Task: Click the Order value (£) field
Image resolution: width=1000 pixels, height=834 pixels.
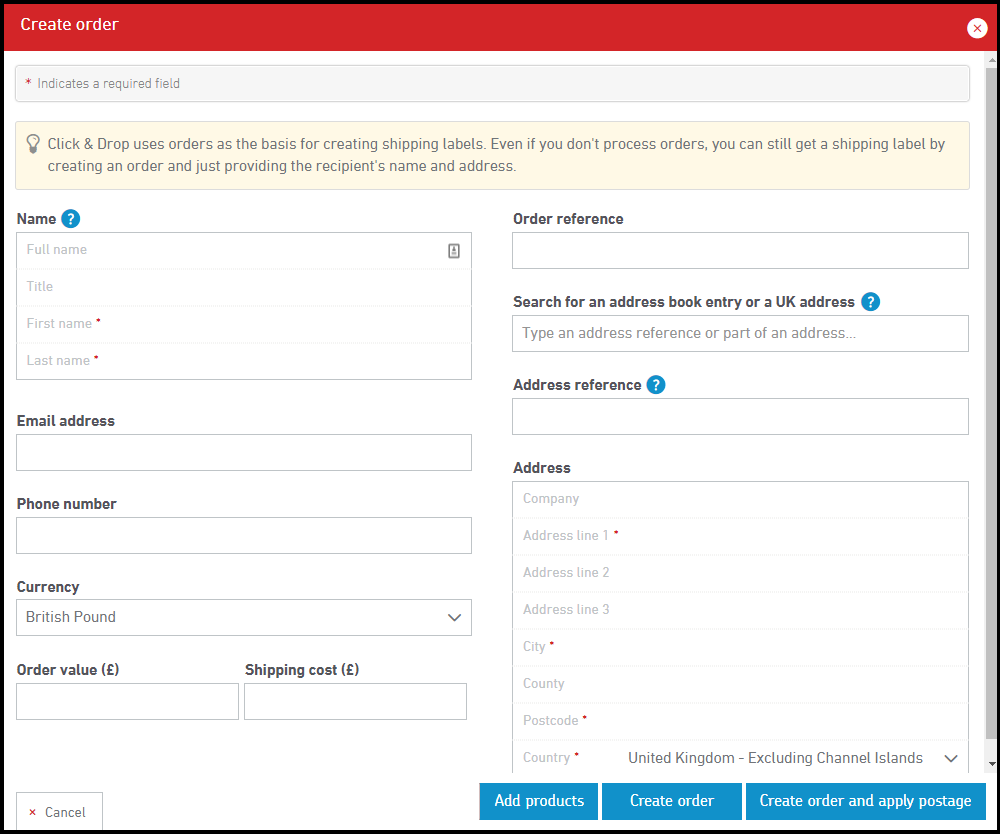Action: (x=127, y=702)
